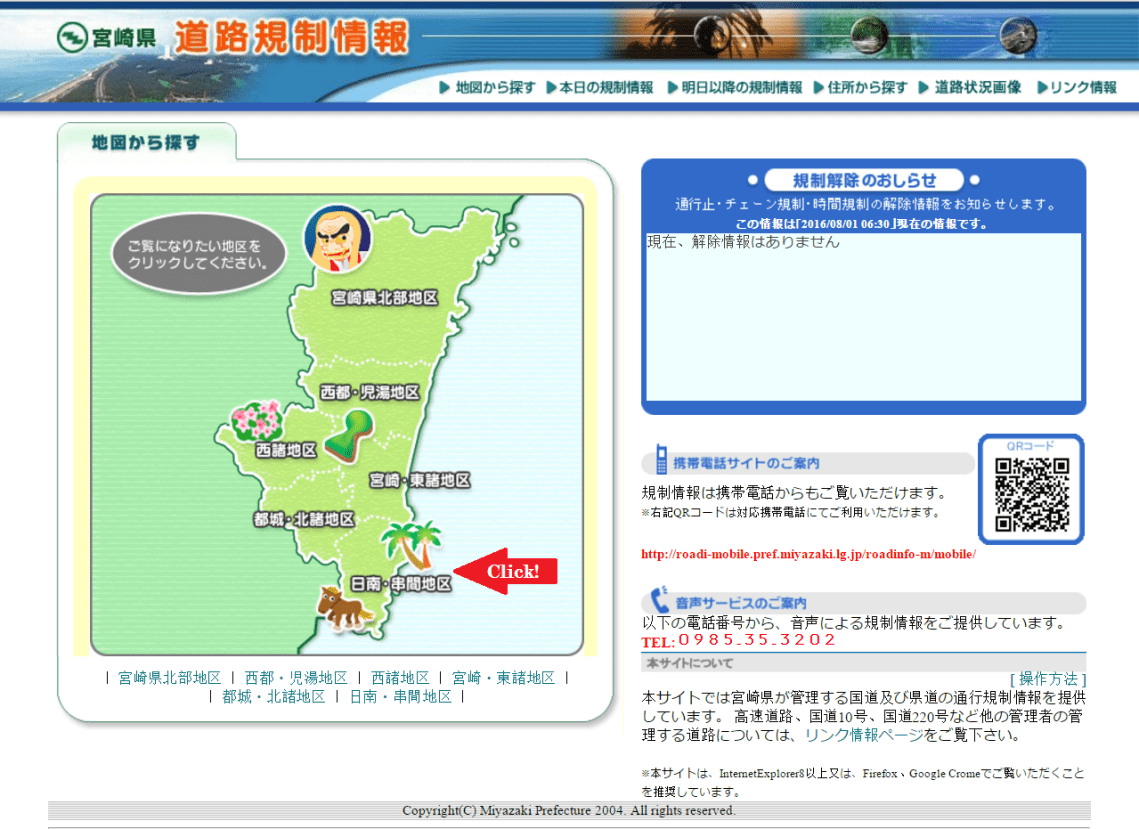Click the red Click! arrow
This screenshot has height=829, width=1139.
509,571
